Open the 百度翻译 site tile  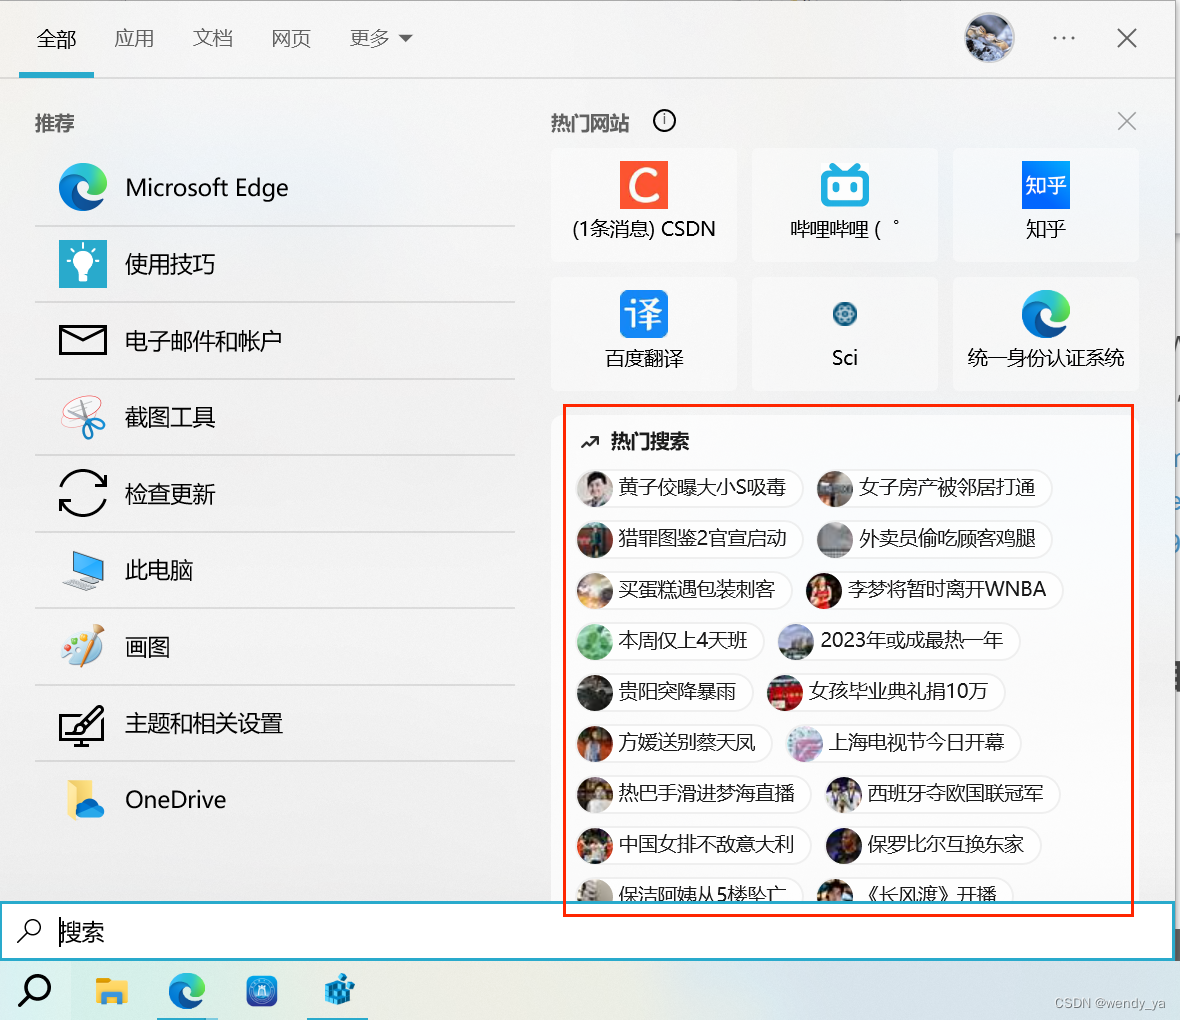point(644,333)
